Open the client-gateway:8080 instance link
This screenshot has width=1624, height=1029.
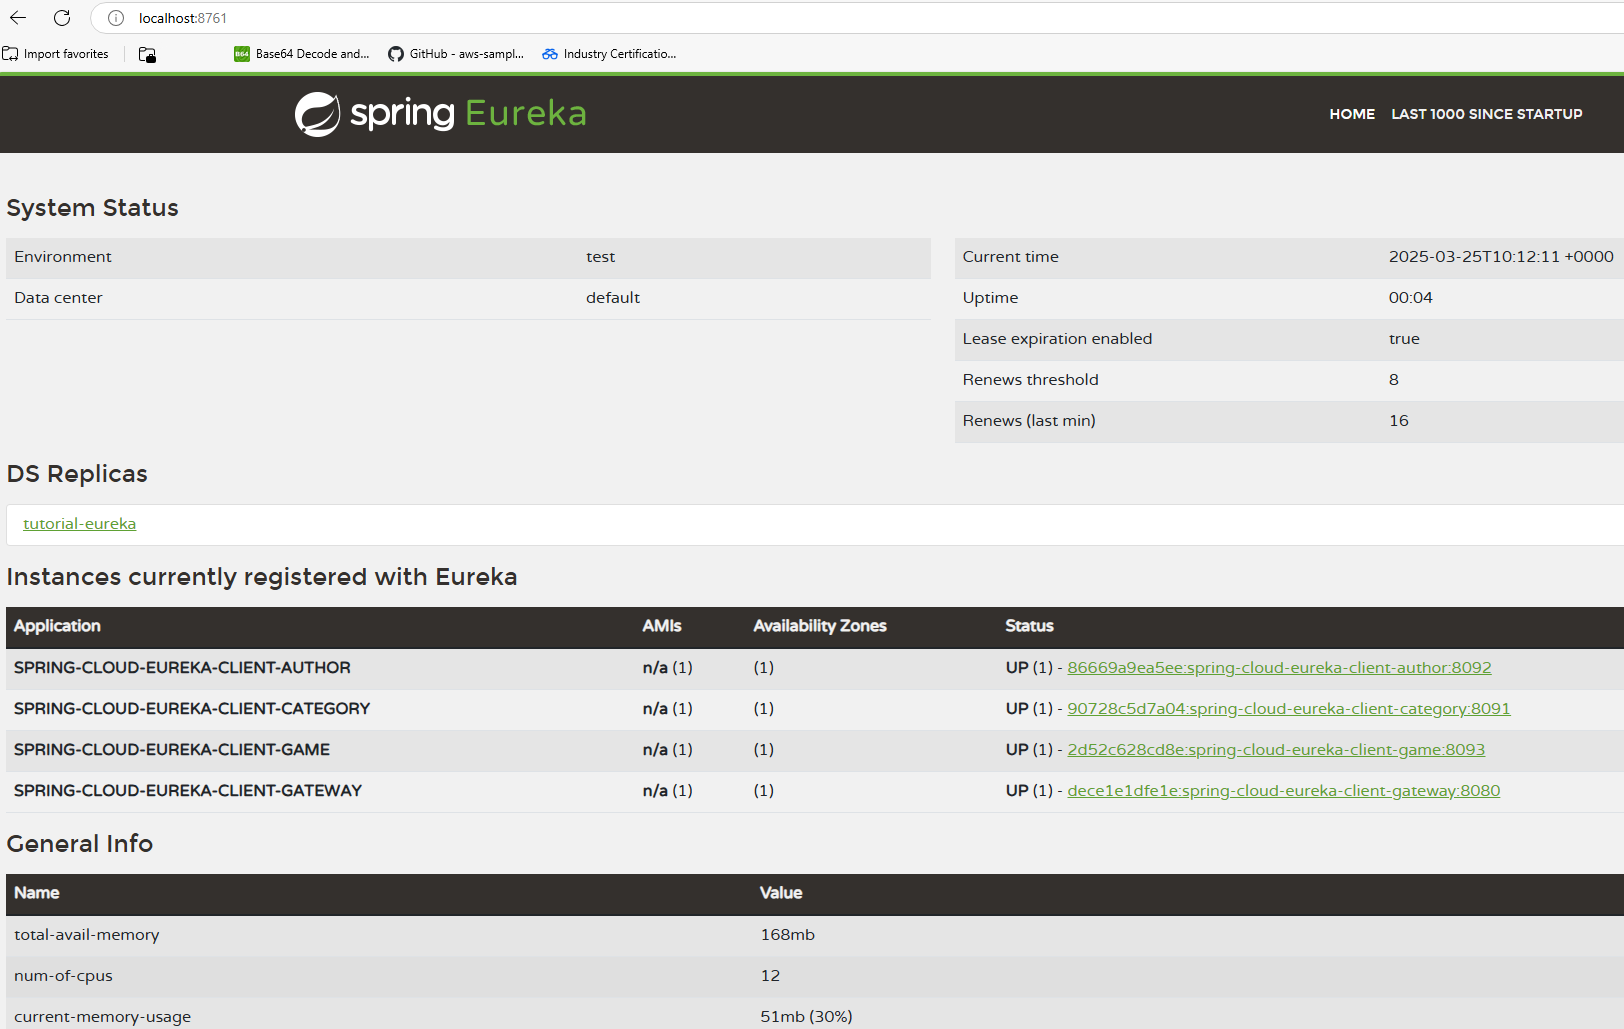(x=1283, y=791)
